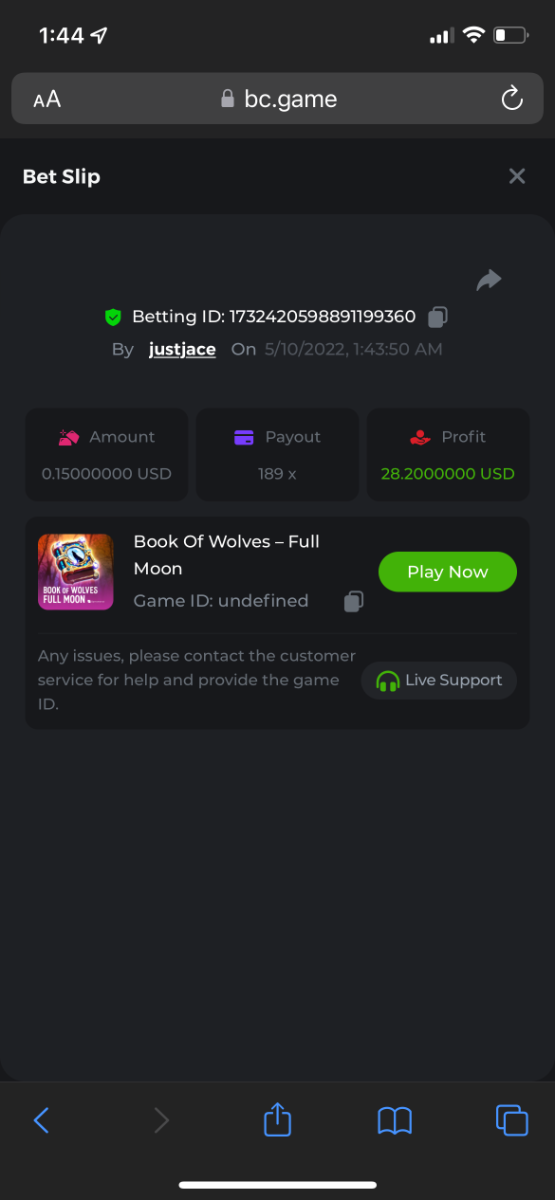The height and width of the screenshot is (1200, 555).
Task: Select the Book Of Wolves – Full Moon title
Action: point(227,555)
